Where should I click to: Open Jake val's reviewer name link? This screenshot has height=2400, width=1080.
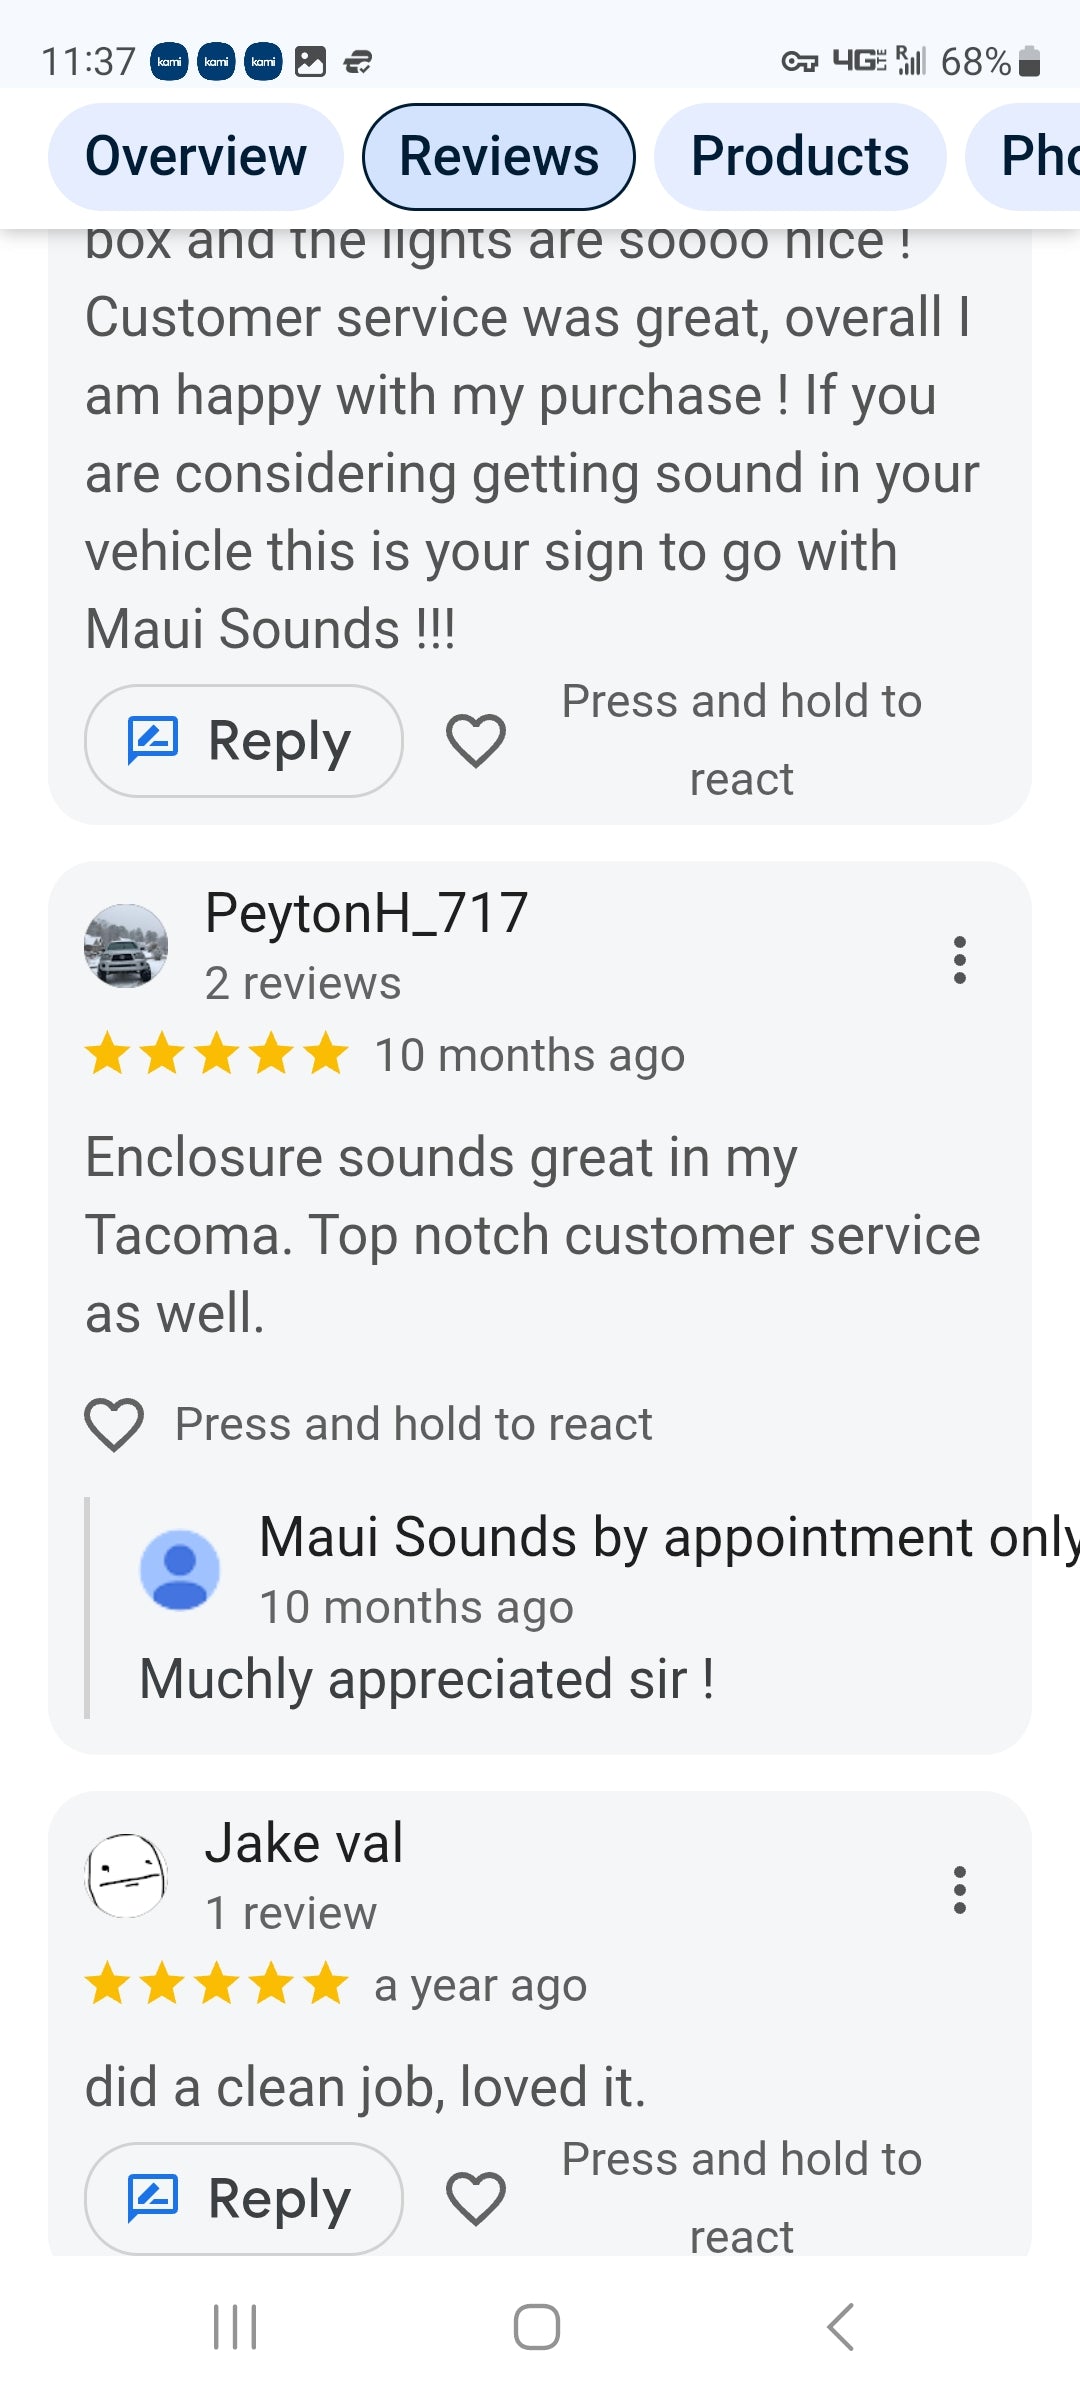click(x=304, y=1843)
